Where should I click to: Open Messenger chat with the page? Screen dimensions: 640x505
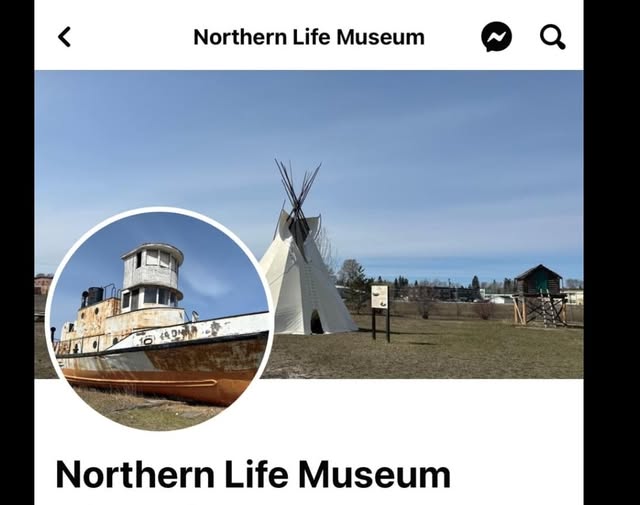pyautogui.click(x=496, y=37)
